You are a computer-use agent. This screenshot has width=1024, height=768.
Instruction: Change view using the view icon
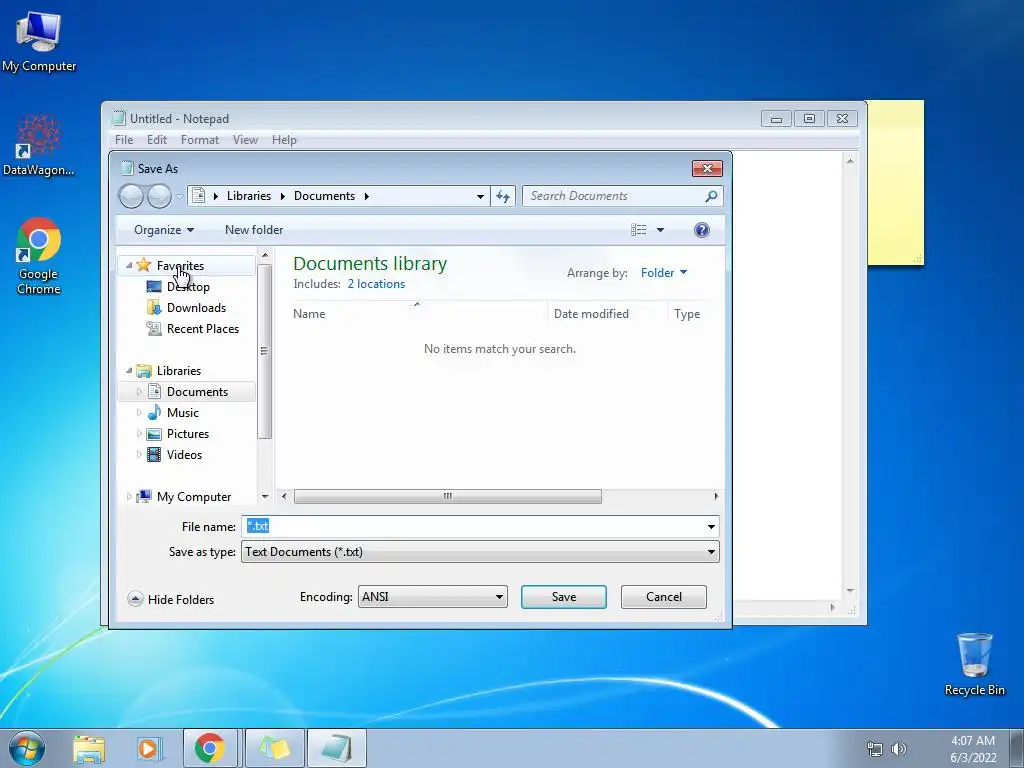coord(639,230)
